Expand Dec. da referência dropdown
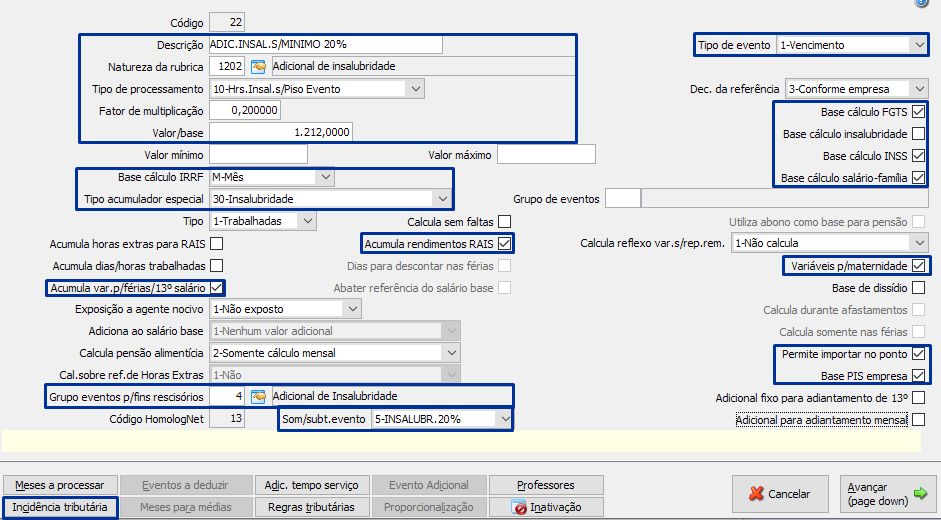This screenshot has width=941, height=520. (x=856, y=89)
